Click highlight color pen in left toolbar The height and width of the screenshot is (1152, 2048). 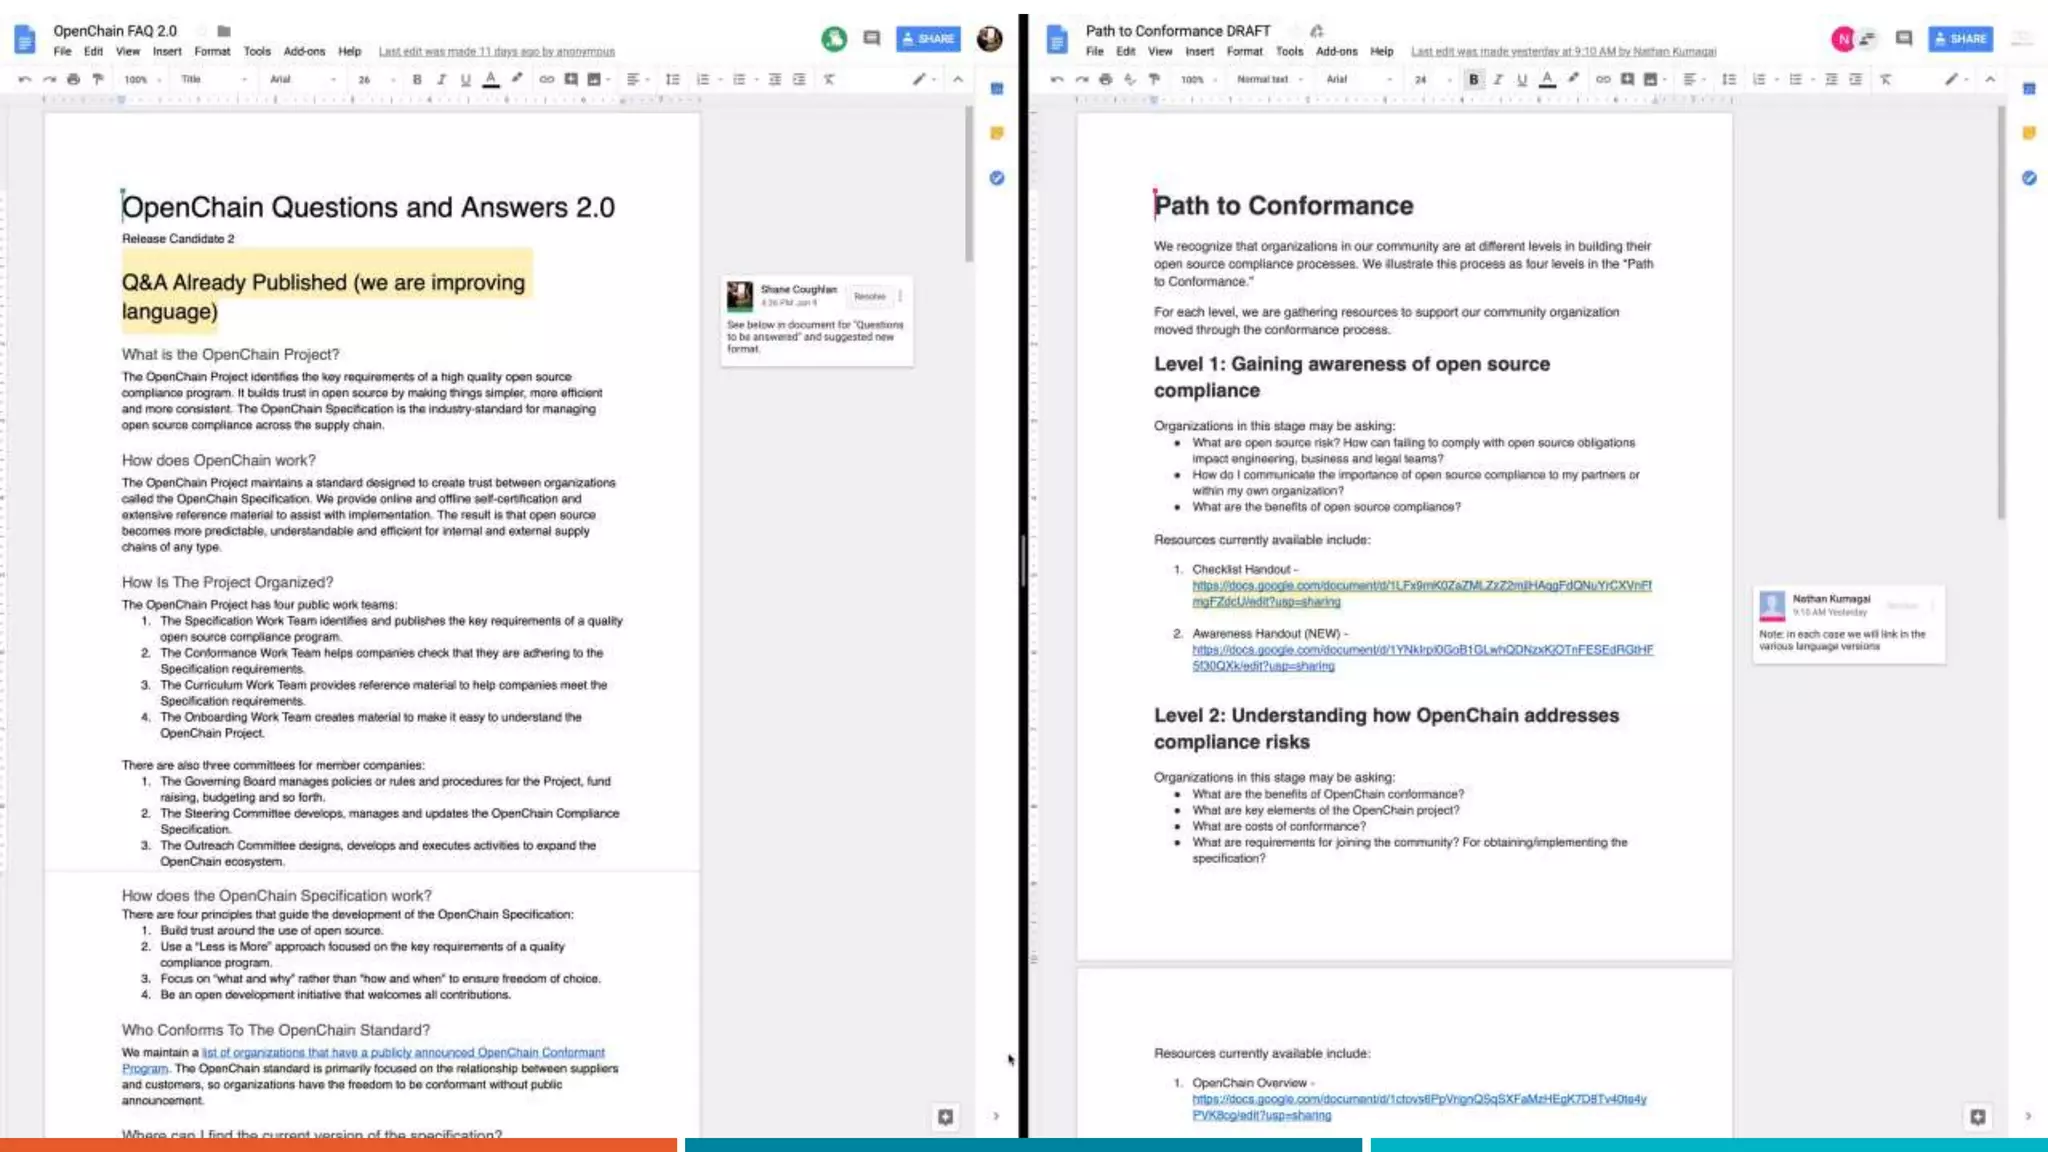pyautogui.click(x=517, y=79)
